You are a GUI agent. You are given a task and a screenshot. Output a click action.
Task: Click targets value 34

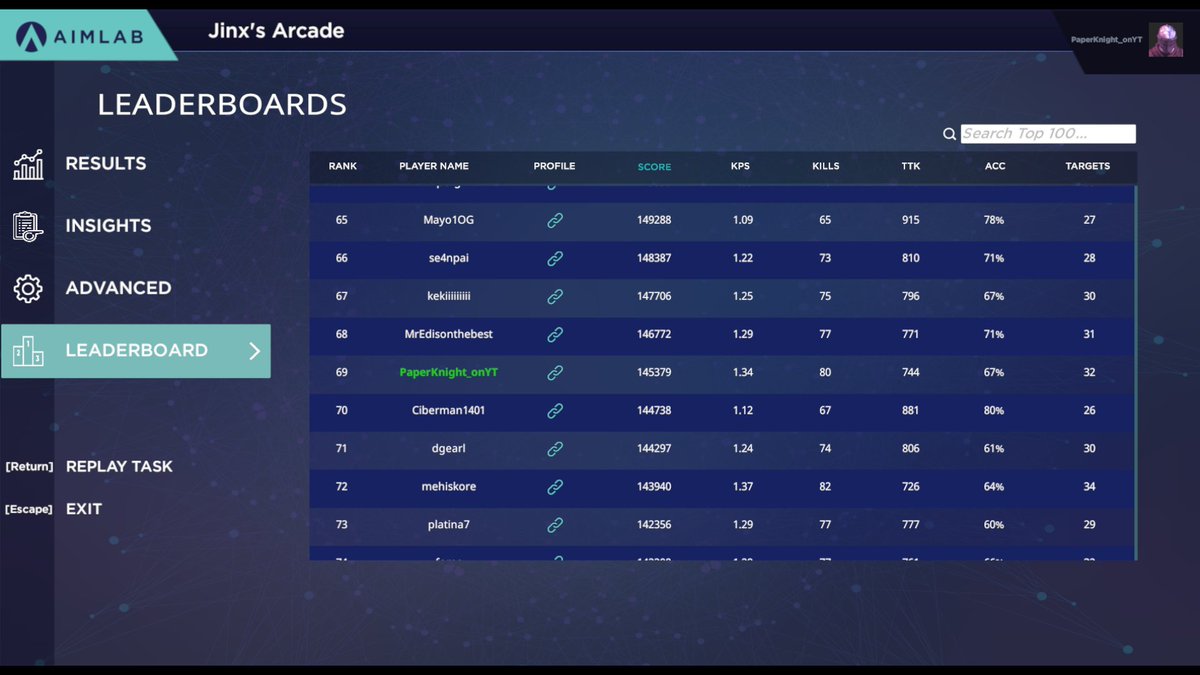point(1089,487)
